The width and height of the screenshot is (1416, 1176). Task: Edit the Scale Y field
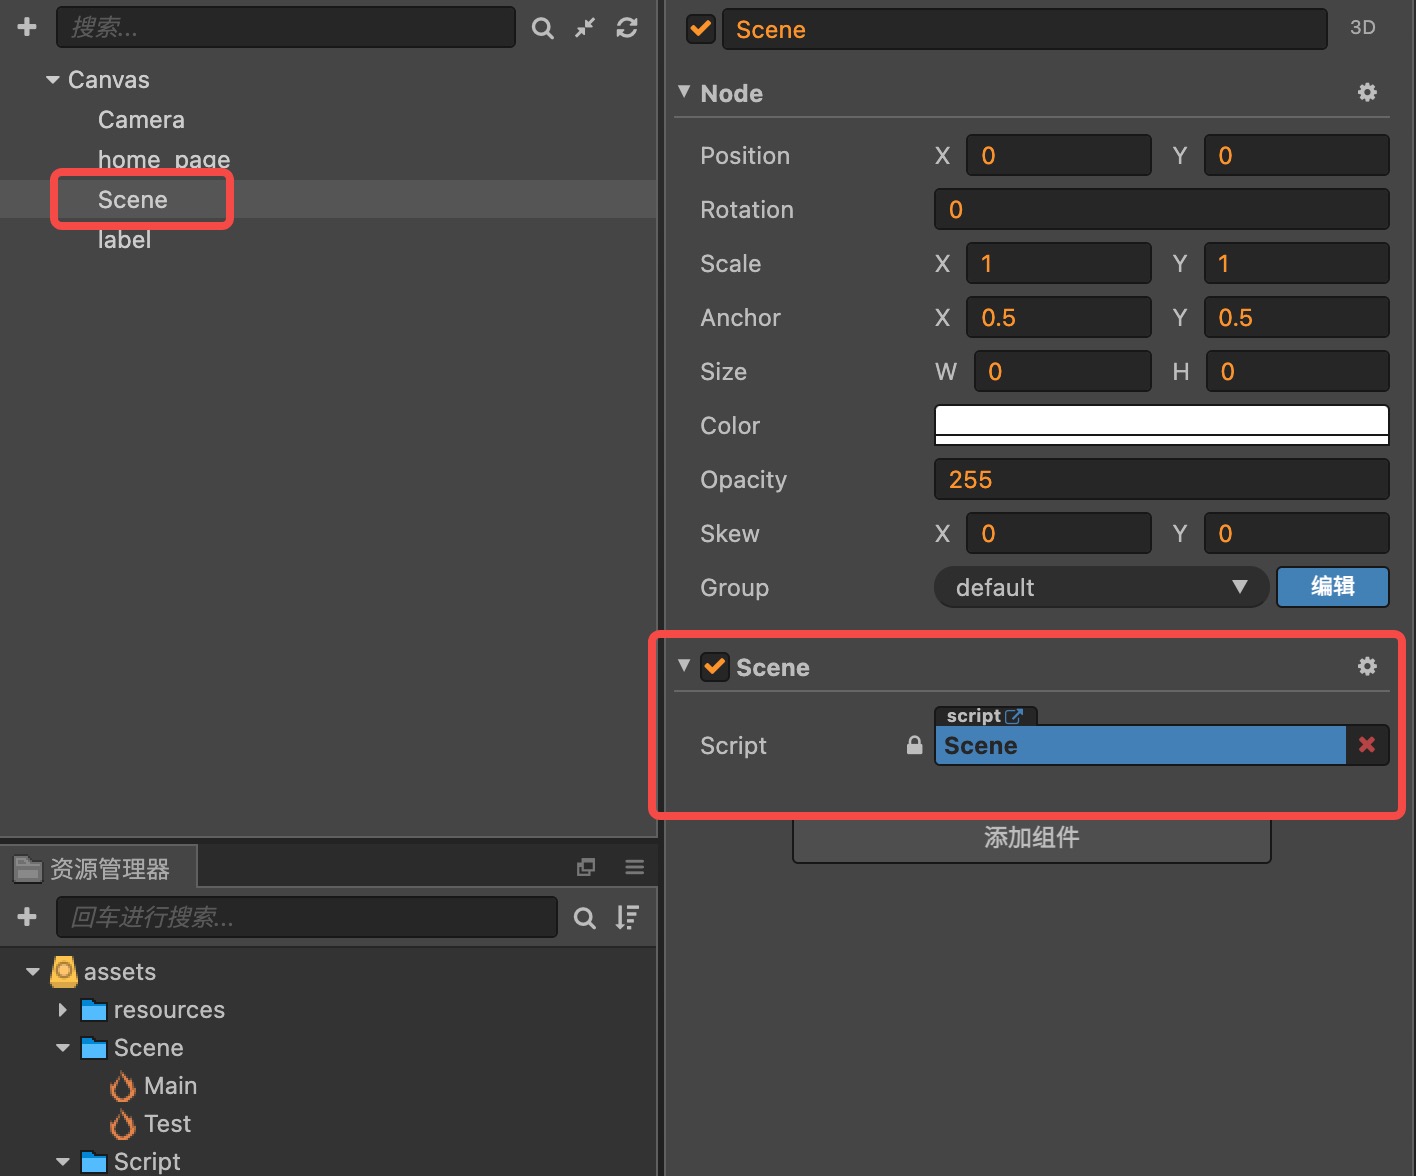pyautogui.click(x=1297, y=263)
